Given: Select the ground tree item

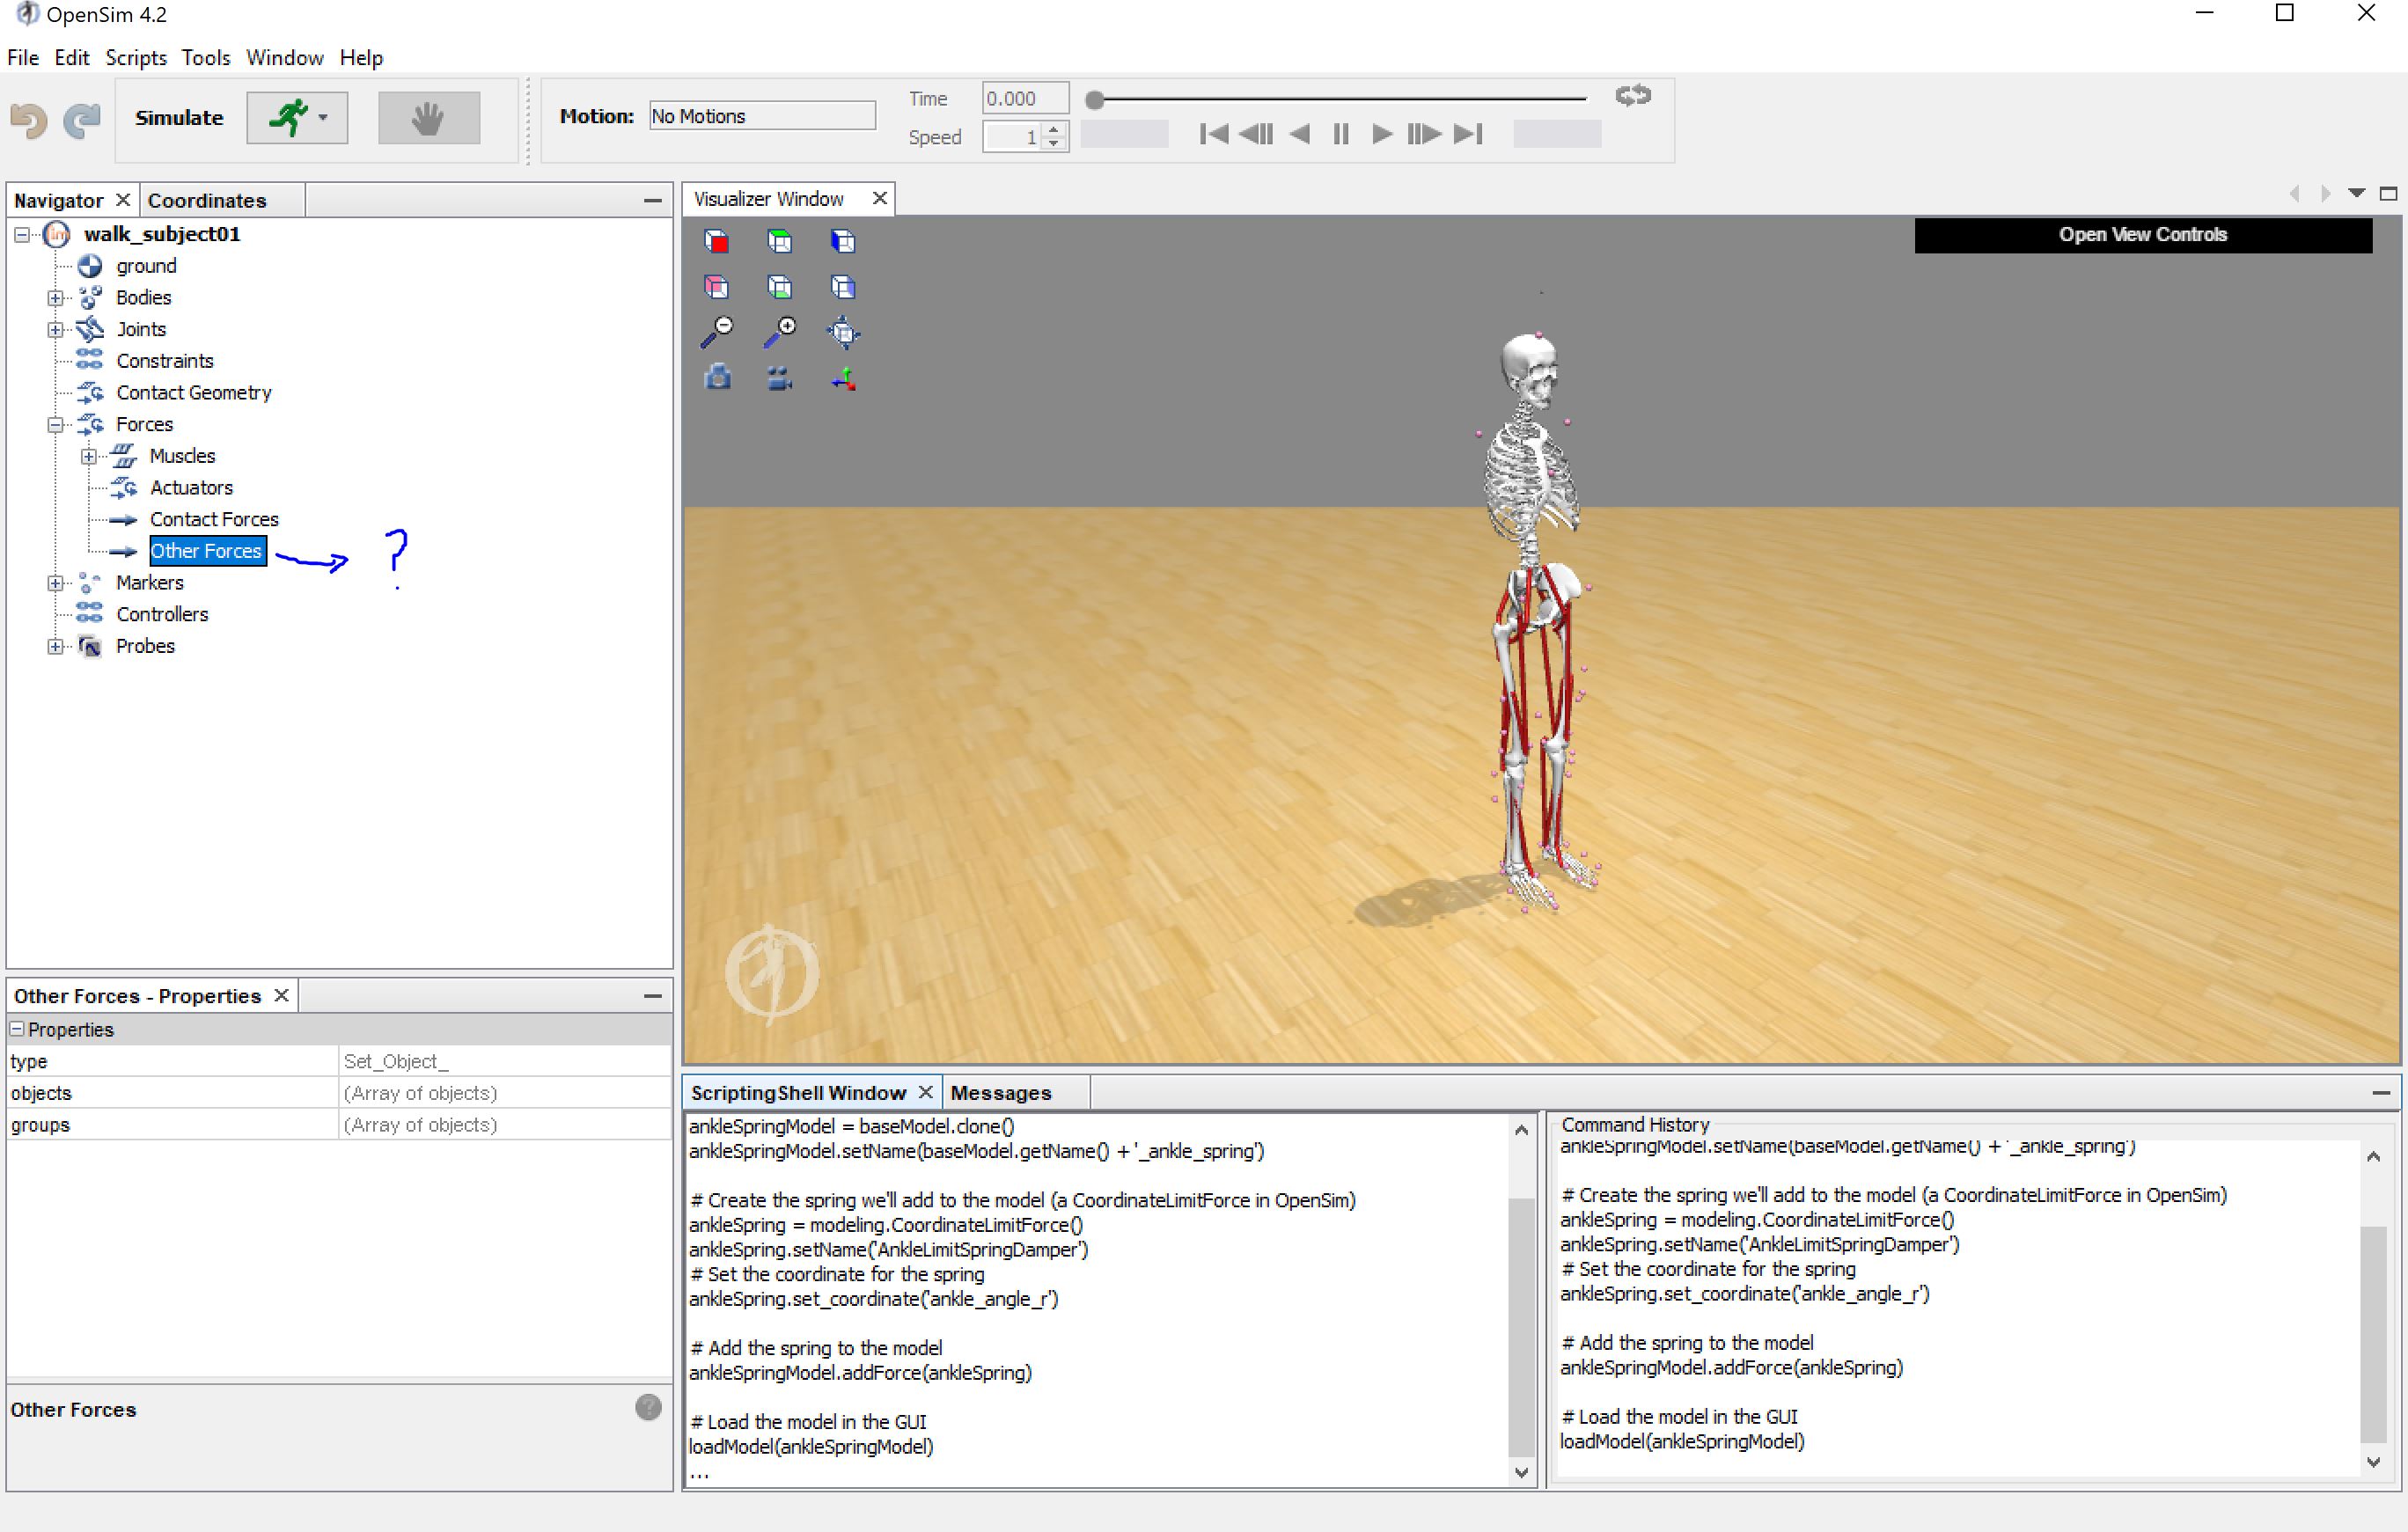Looking at the screenshot, I should point(146,266).
